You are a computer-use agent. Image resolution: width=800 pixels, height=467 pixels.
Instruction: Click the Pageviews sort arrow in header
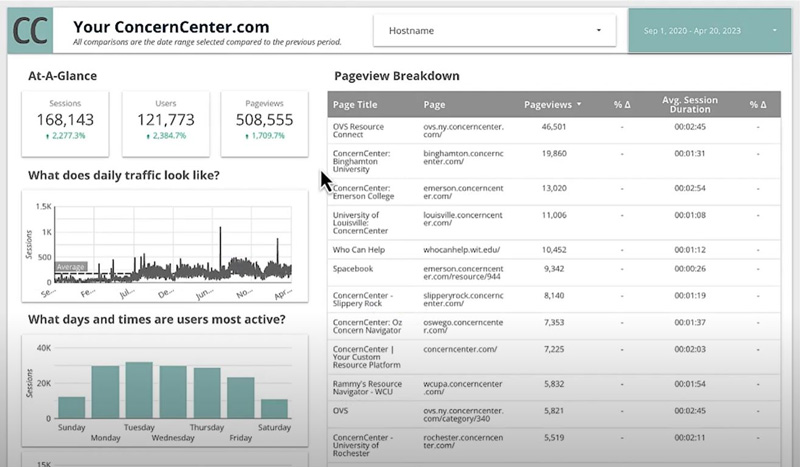(579, 104)
